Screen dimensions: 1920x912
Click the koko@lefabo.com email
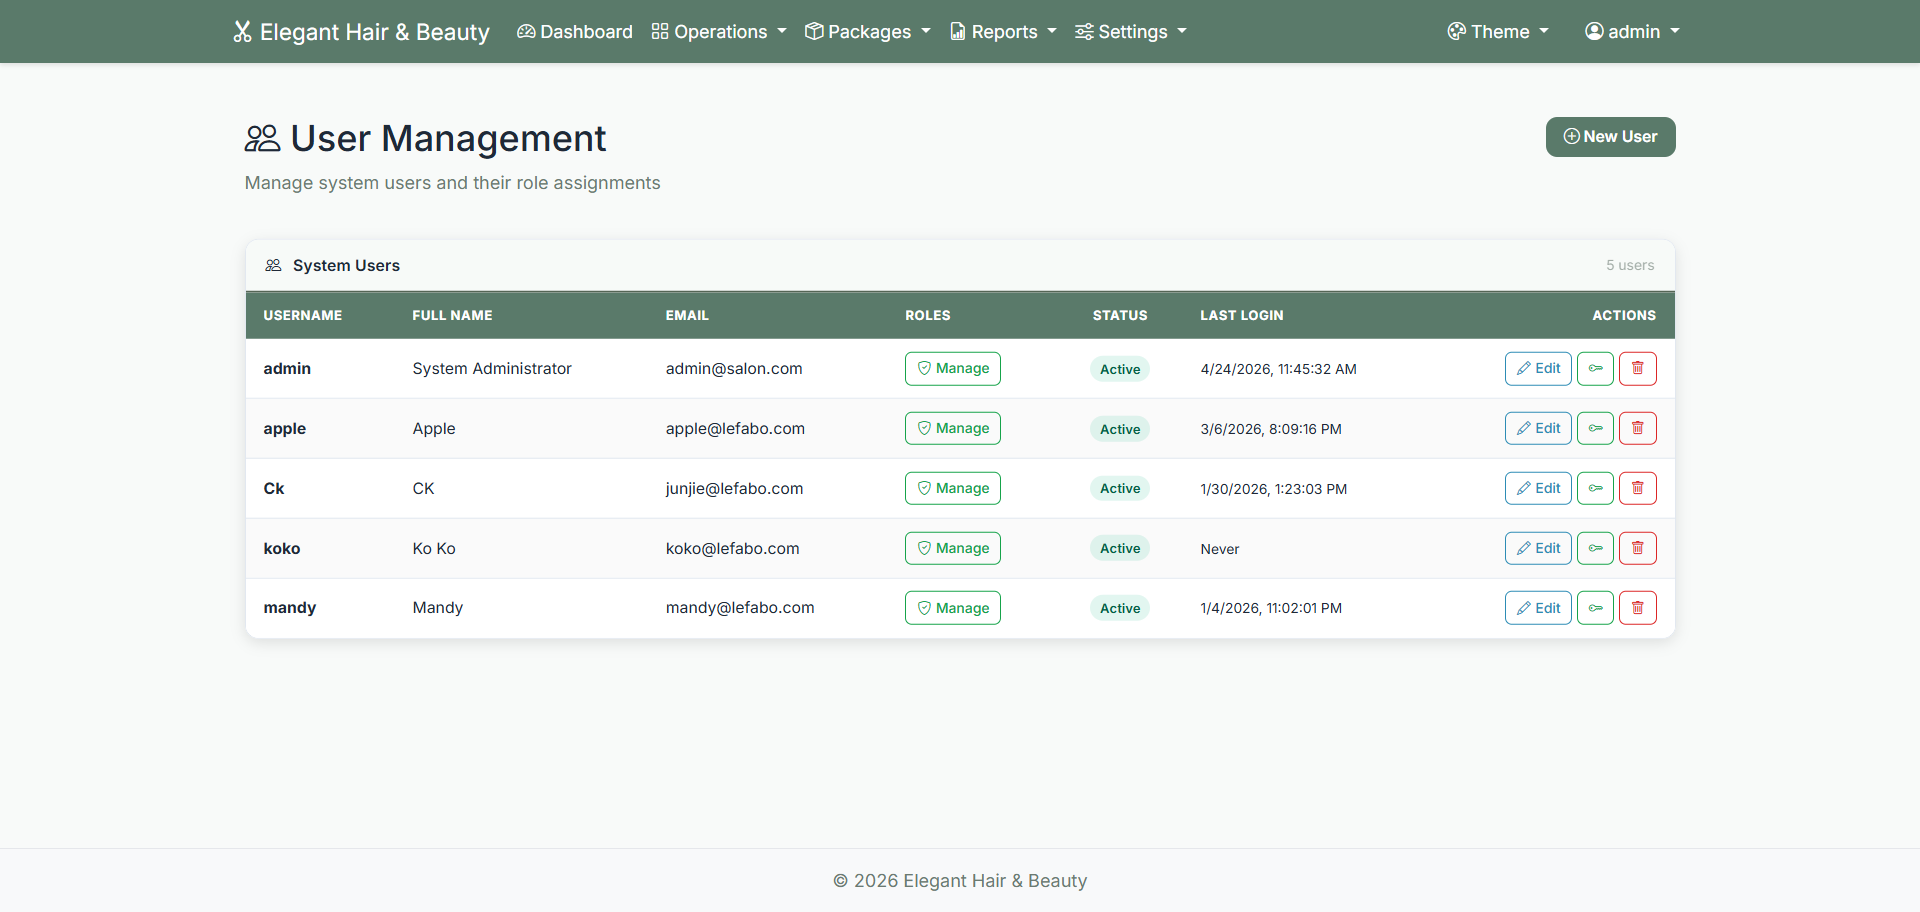pos(732,549)
